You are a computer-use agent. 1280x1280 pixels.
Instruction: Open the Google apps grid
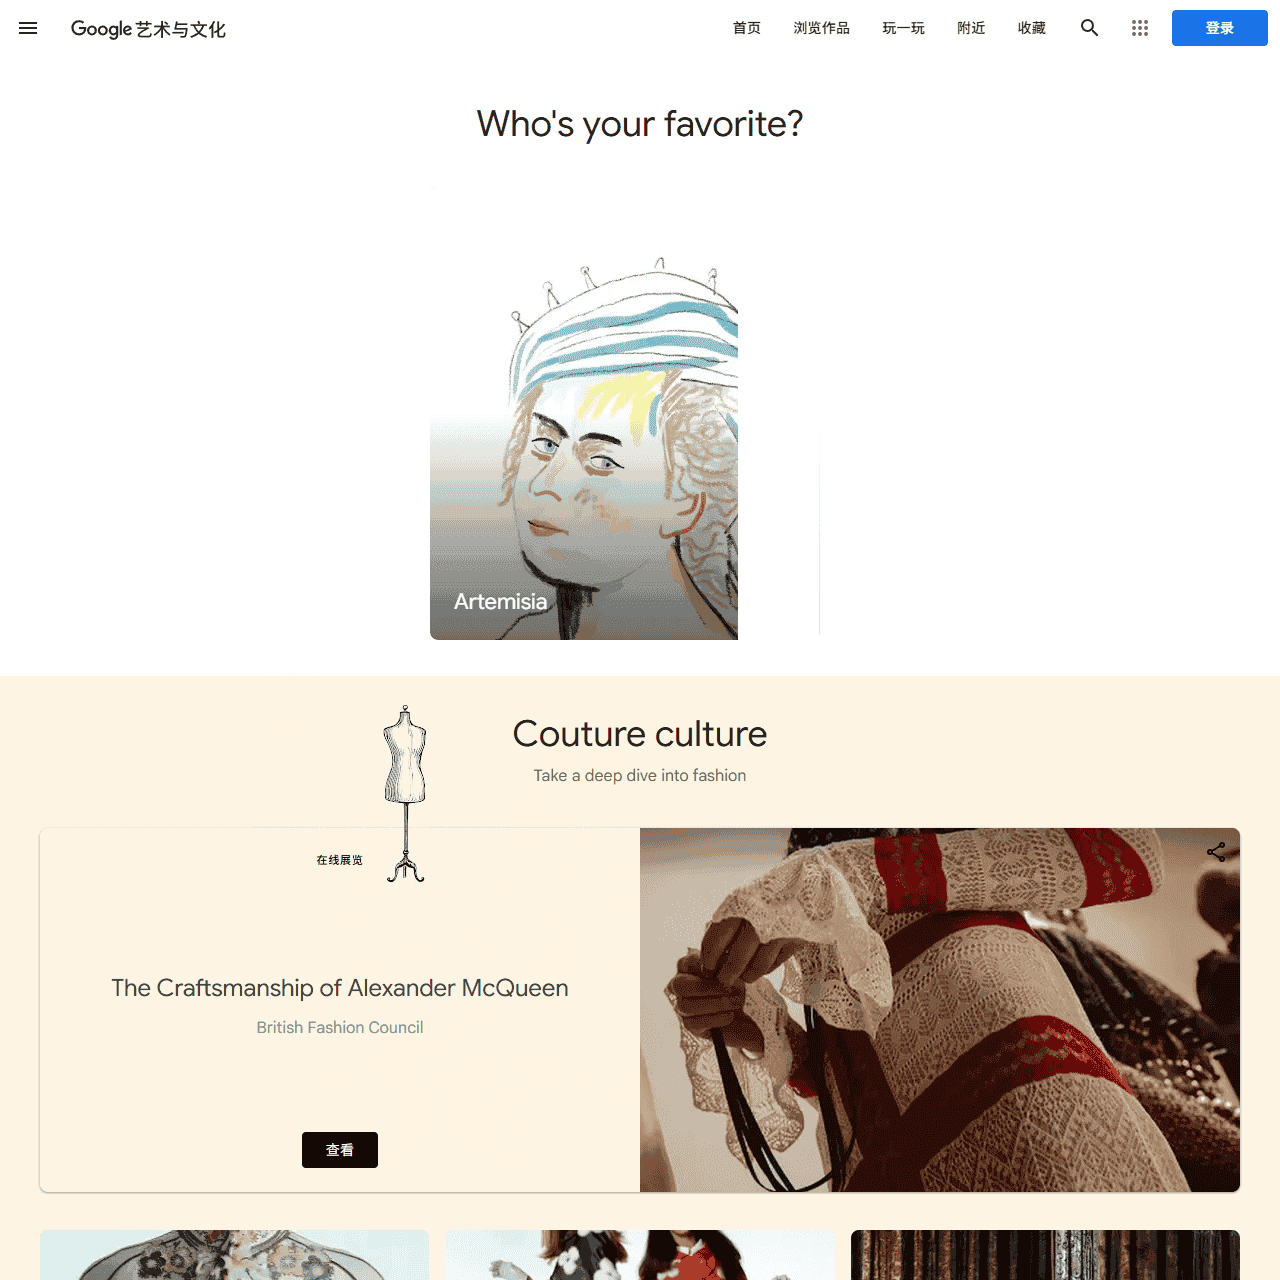[1140, 28]
